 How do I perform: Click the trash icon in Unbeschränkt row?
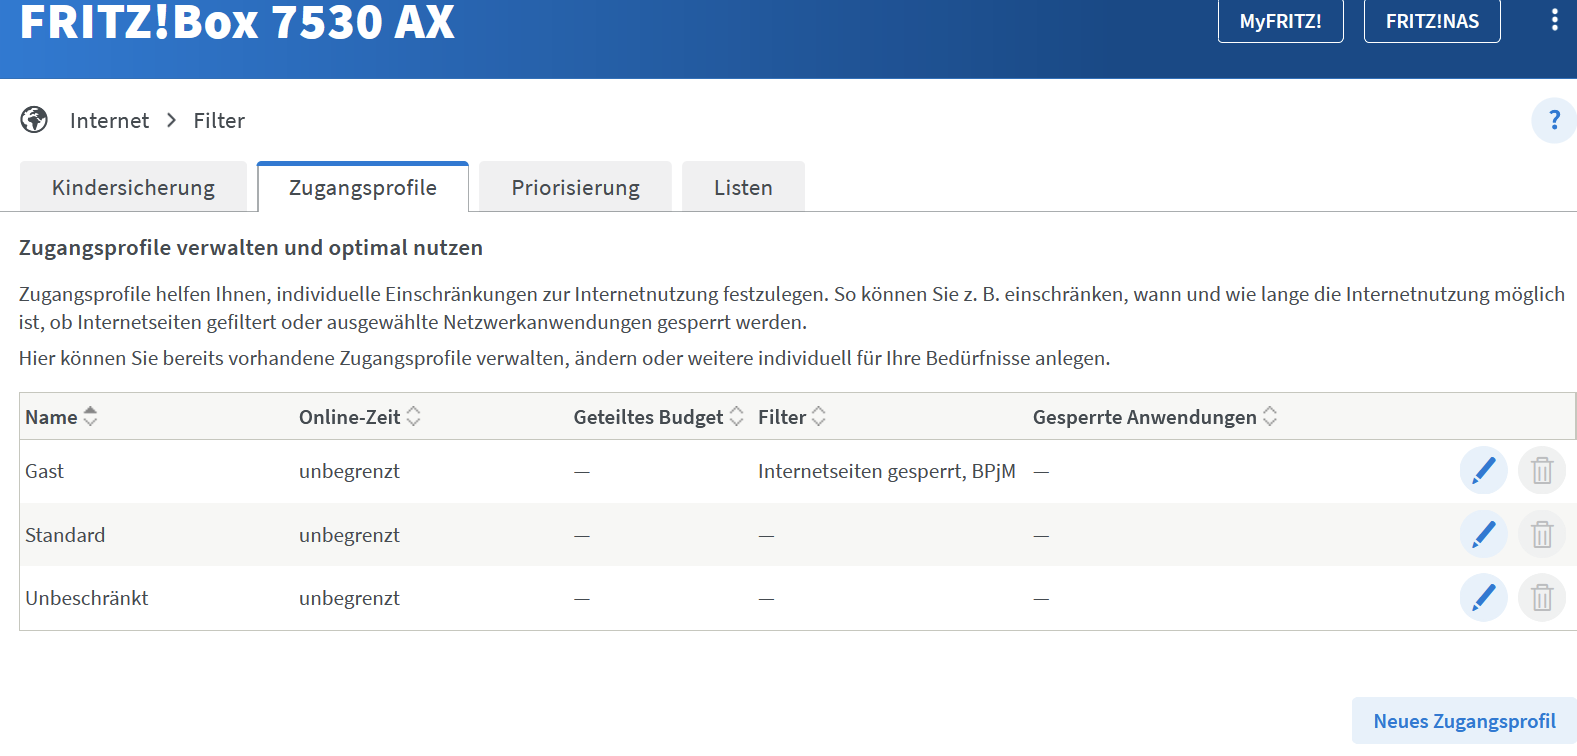[1541, 598]
